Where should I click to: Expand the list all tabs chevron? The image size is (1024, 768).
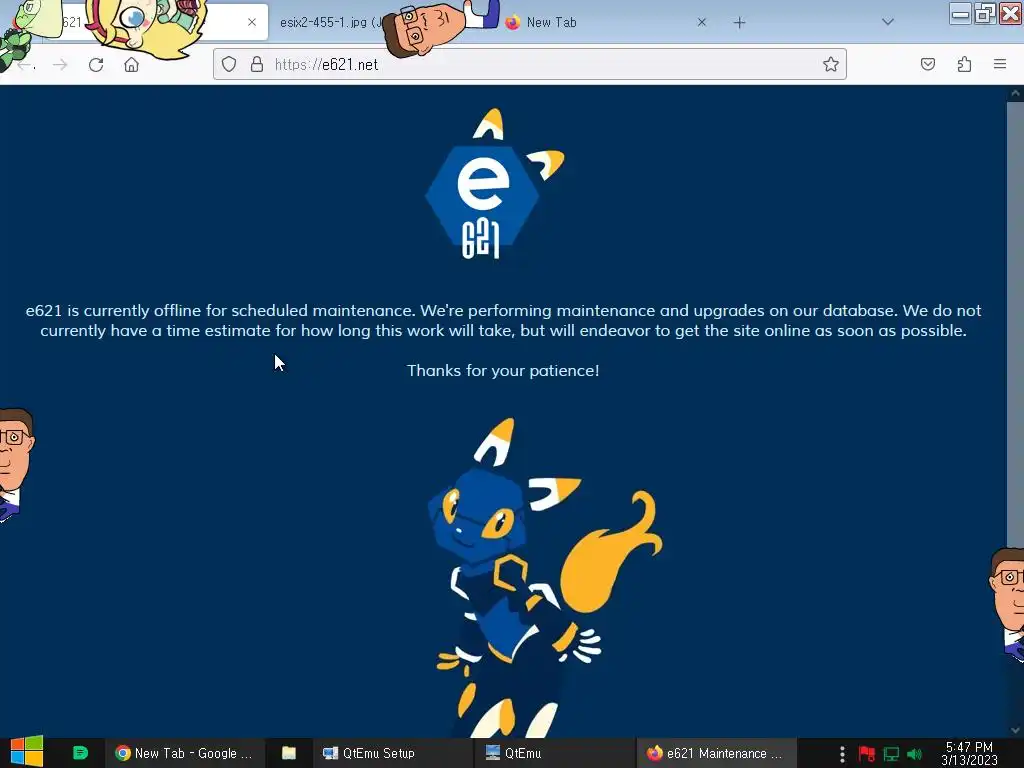pos(888,22)
